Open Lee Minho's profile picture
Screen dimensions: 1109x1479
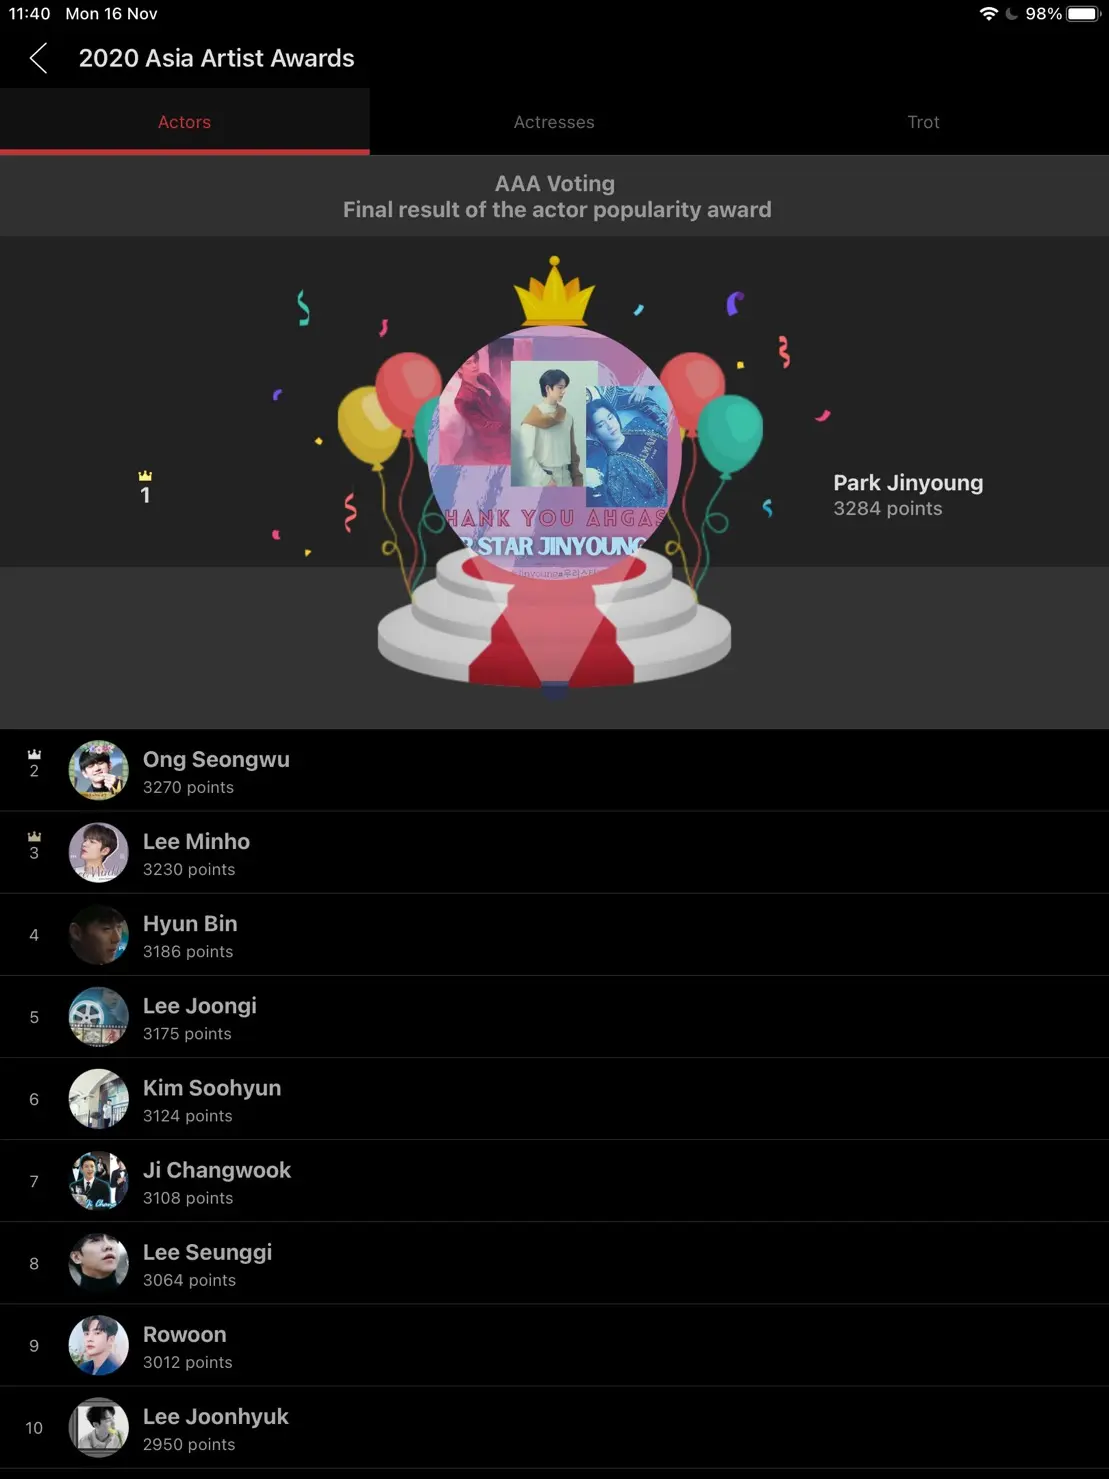pyautogui.click(x=98, y=852)
